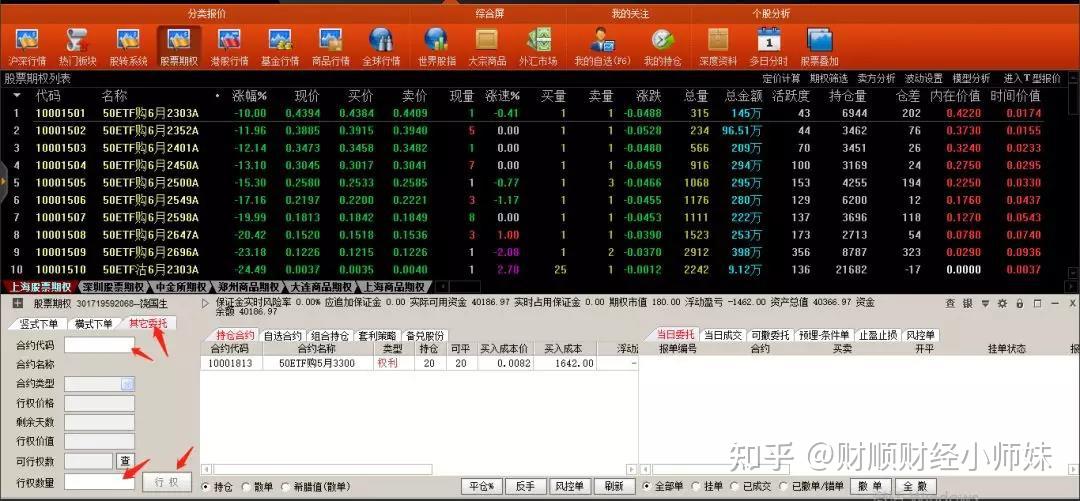Click 期权筛选 option filter link
This screenshot has width=1080, height=501.
[x=829, y=79]
